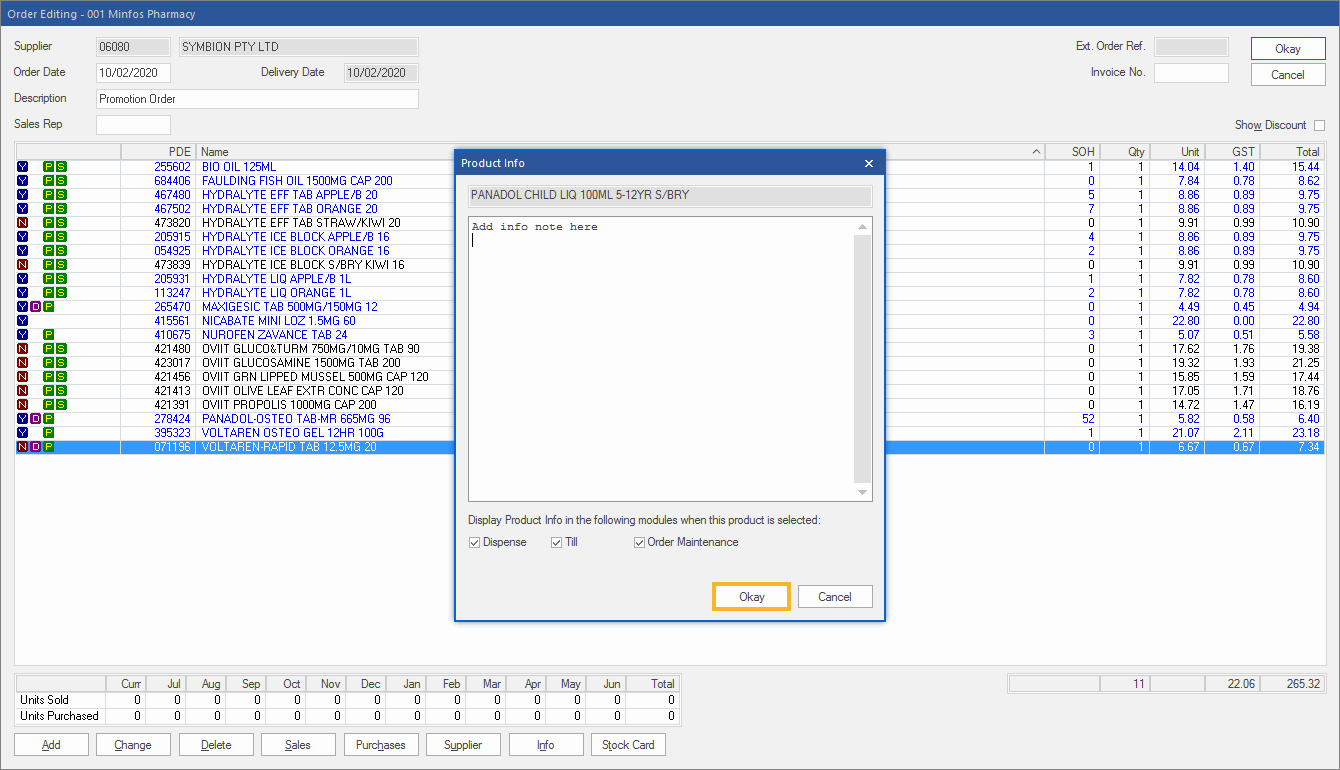Sort by the PDE column header
The width and height of the screenshot is (1340, 770).
(158, 152)
